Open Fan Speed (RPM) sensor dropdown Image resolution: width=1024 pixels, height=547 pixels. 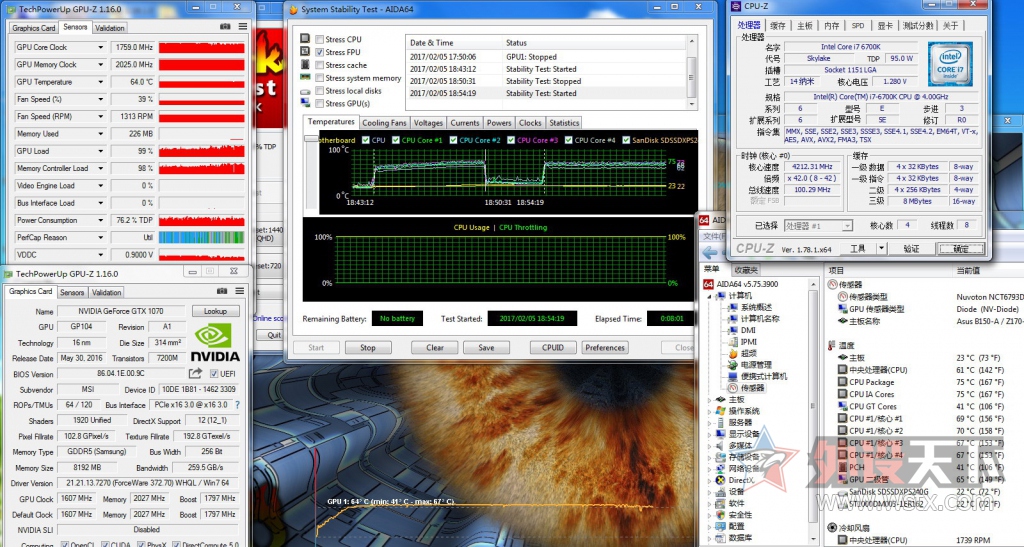point(101,117)
